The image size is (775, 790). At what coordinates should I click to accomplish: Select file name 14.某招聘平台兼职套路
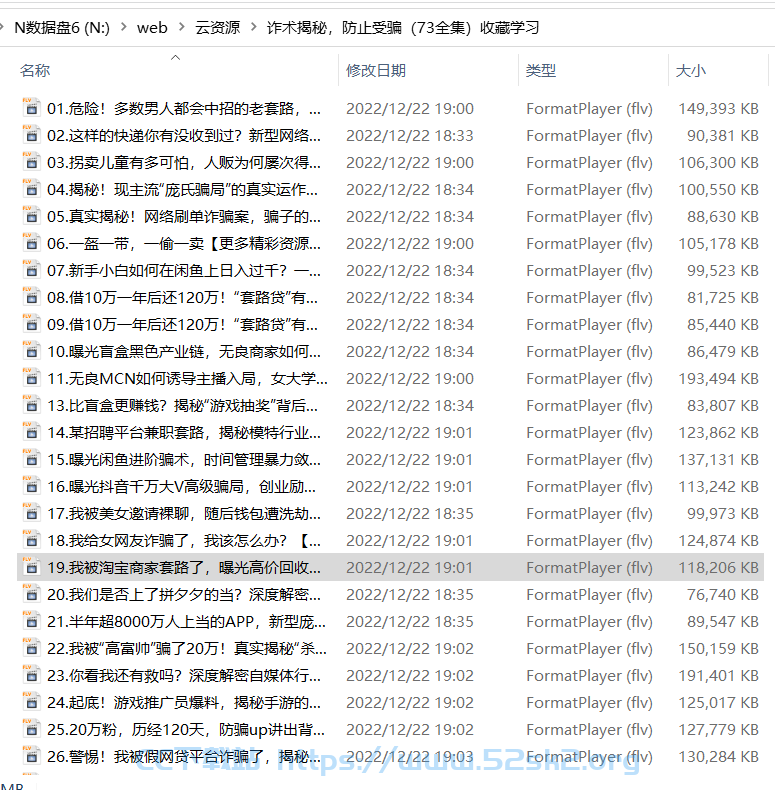click(183, 432)
